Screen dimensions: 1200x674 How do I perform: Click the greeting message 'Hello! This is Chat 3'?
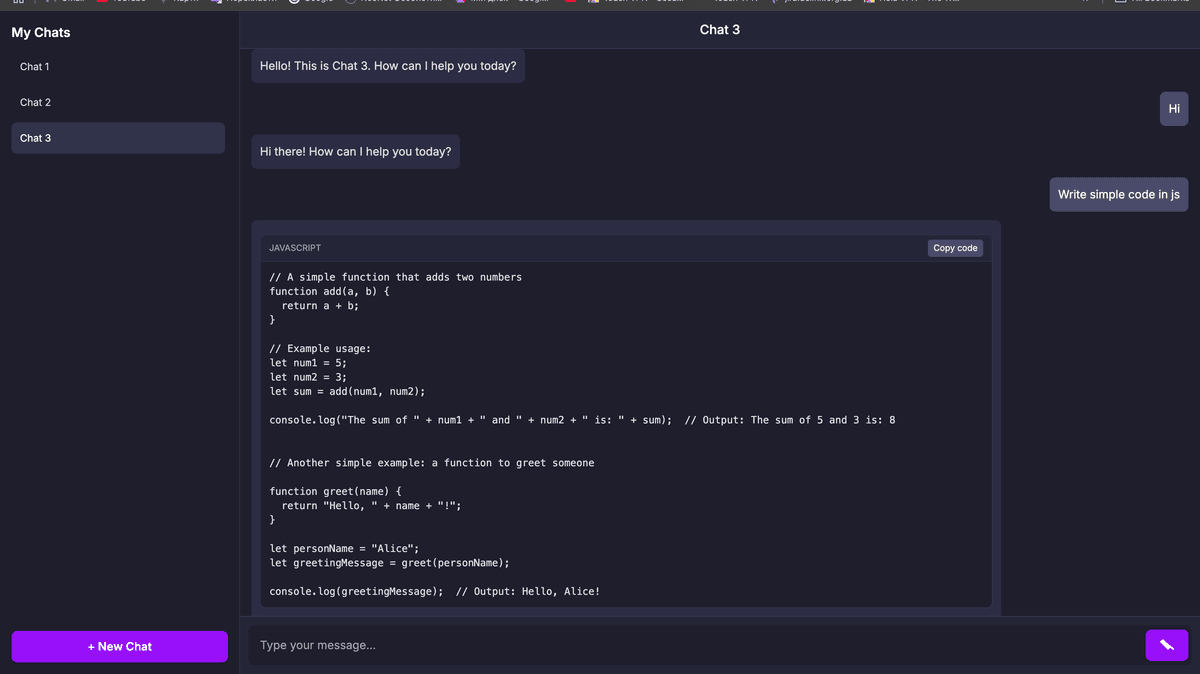pos(388,66)
